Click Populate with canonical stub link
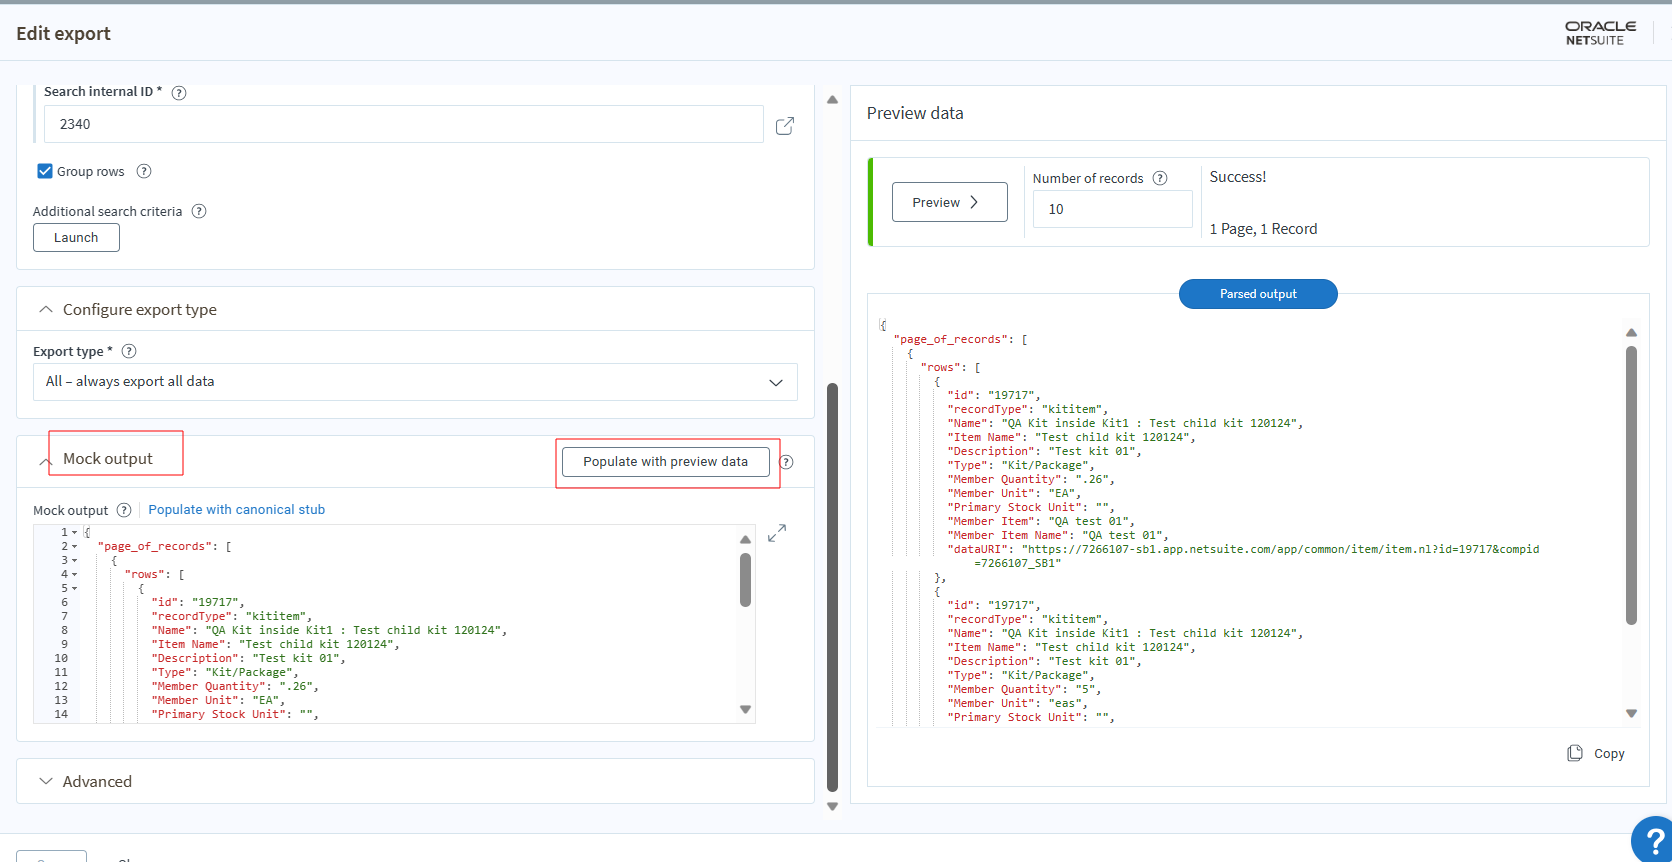The width and height of the screenshot is (1672, 862). 236,510
